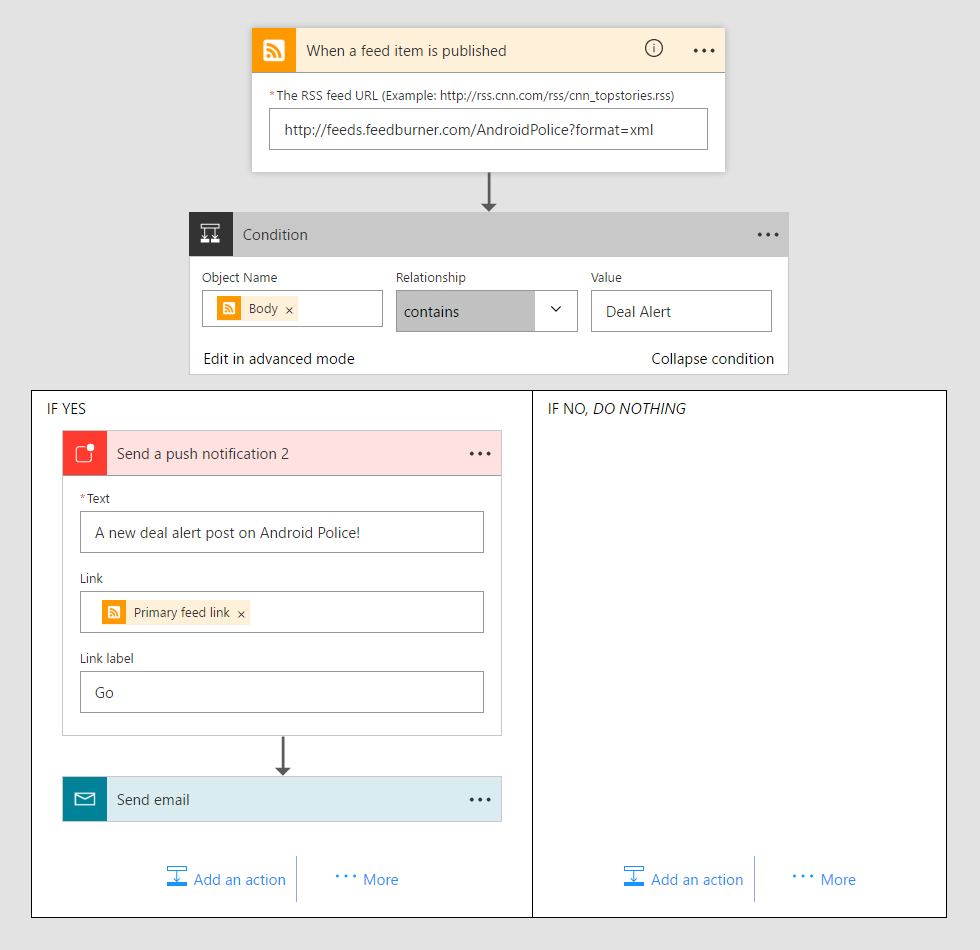Open the contains relationship dropdown
The height and width of the screenshot is (950, 980).
tap(556, 311)
